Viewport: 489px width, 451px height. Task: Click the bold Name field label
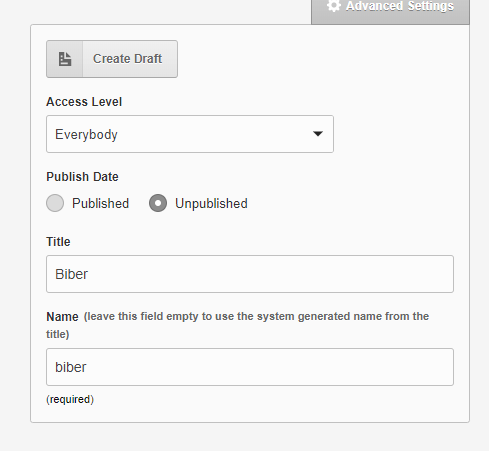coord(62,316)
